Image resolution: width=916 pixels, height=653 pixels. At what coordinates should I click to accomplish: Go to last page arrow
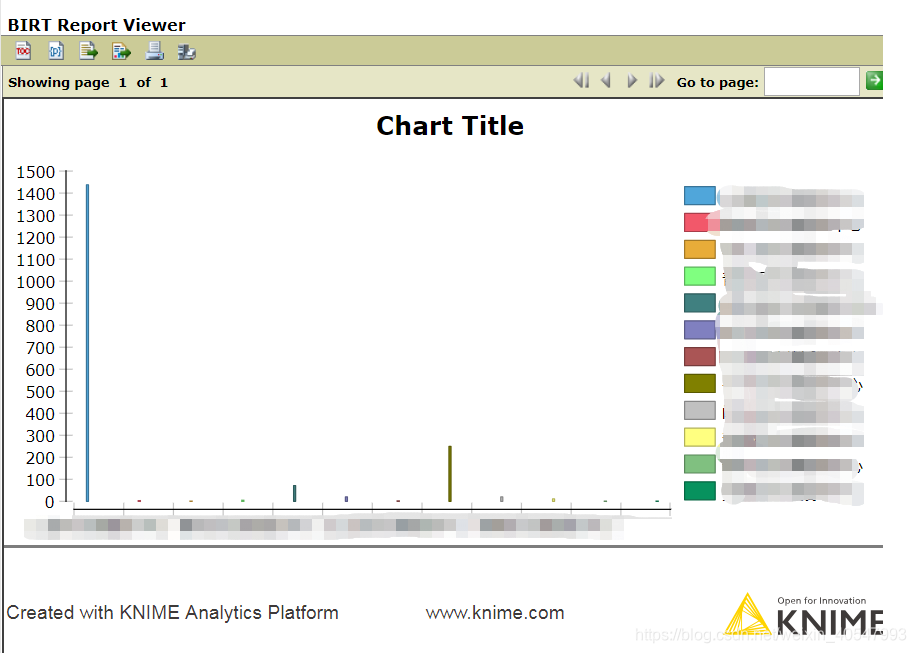pos(657,81)
